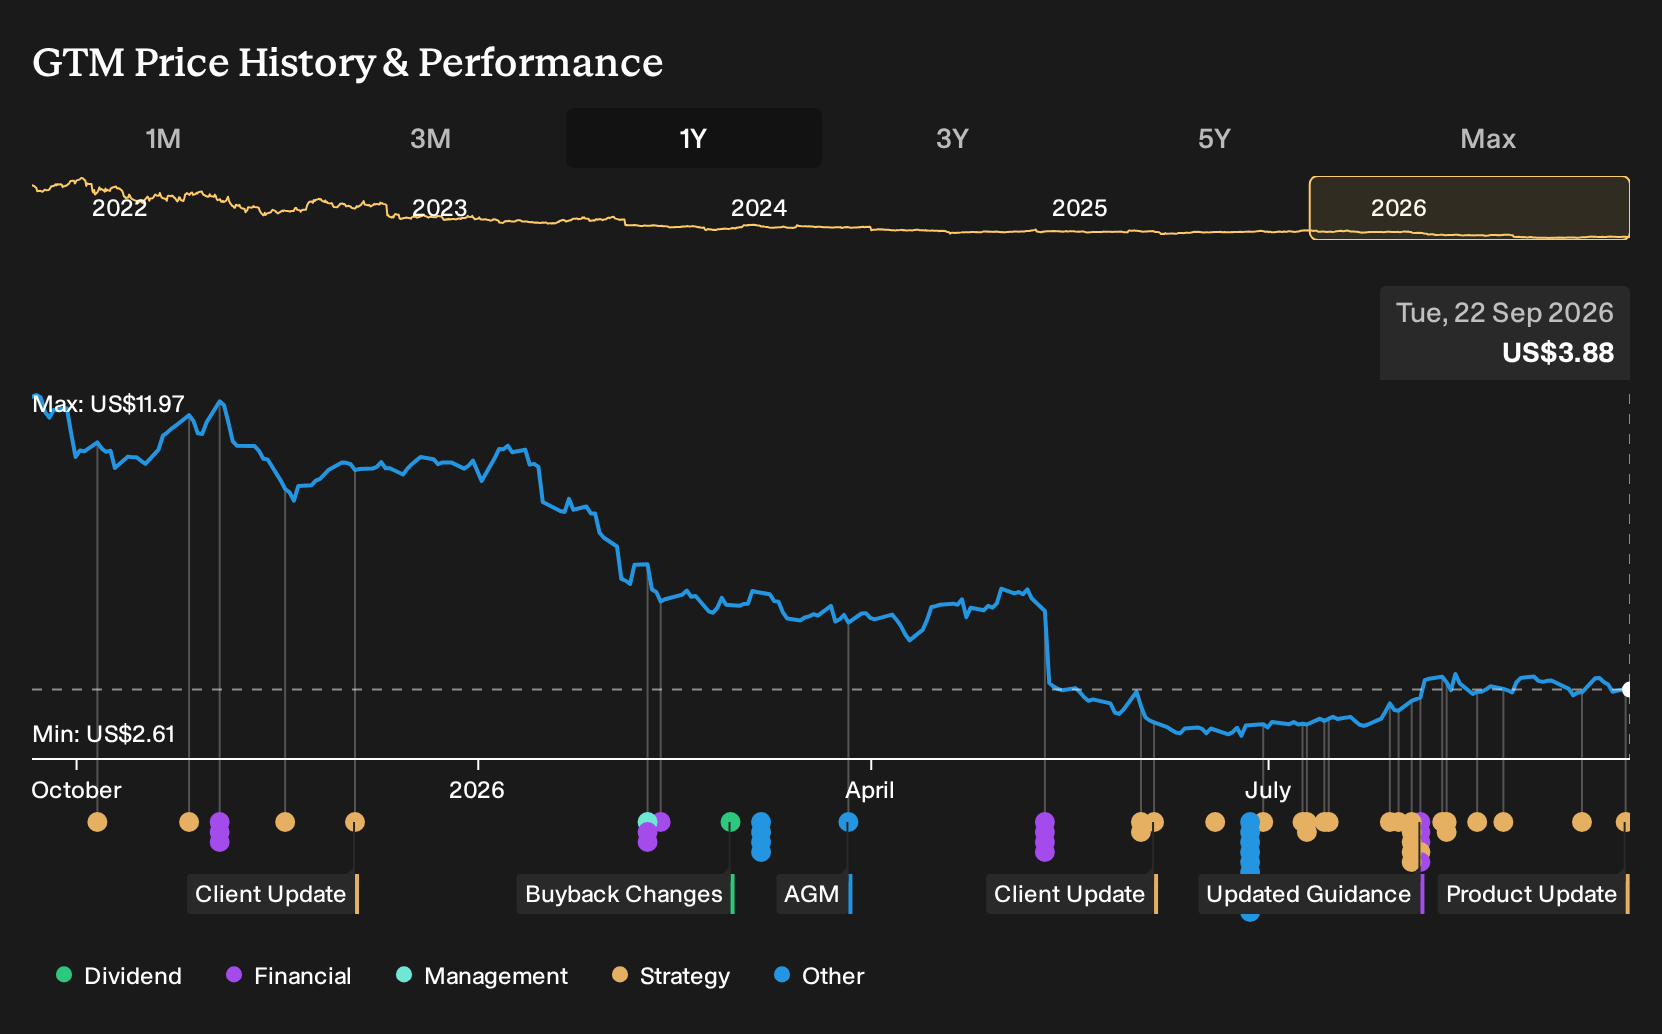This screenshot has width=1662, height=1034.
Task: Click the teal Management event dot
Action: pos(646,821)
